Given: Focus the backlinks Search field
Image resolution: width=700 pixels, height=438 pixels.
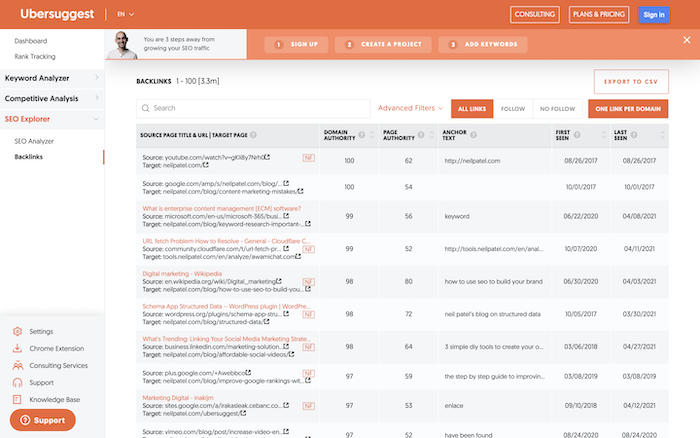Looking at the screenshot, I should click(x=253, y=108).
